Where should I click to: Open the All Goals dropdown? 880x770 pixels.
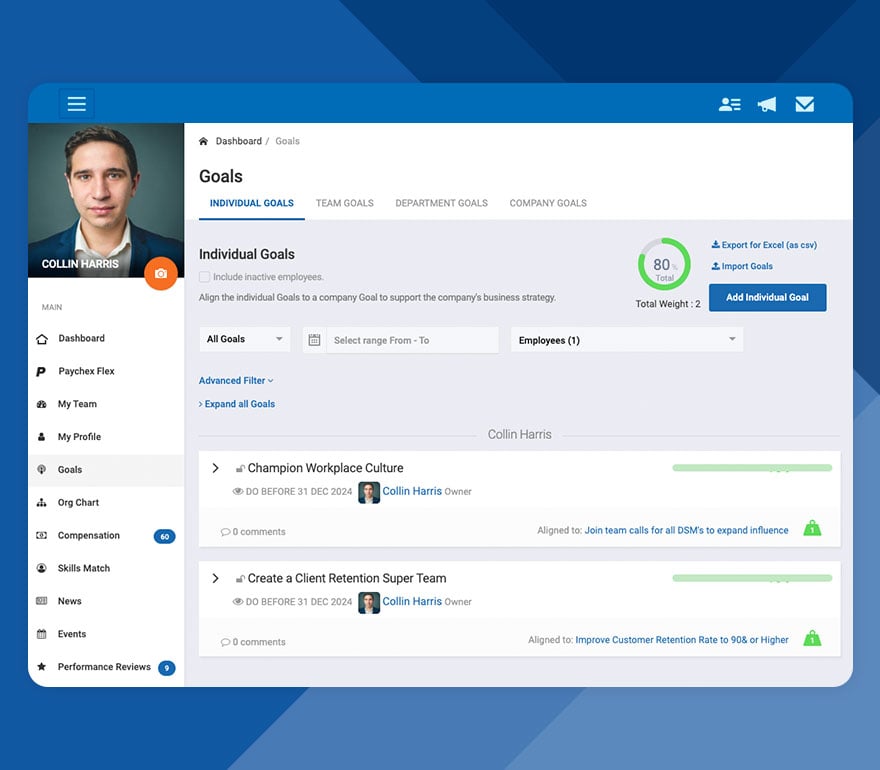pos(243,340)
